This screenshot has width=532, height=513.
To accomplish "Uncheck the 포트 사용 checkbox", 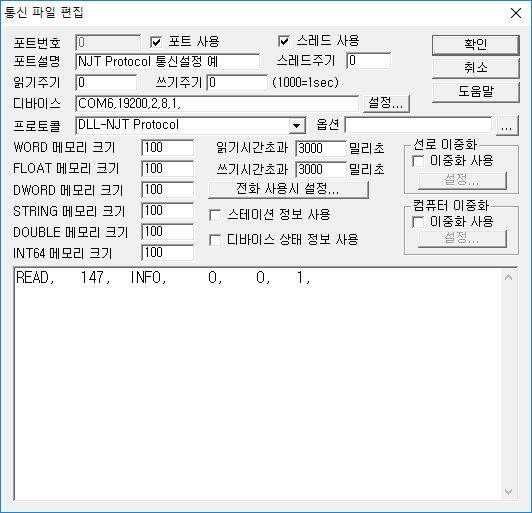I will click(156, 42).
